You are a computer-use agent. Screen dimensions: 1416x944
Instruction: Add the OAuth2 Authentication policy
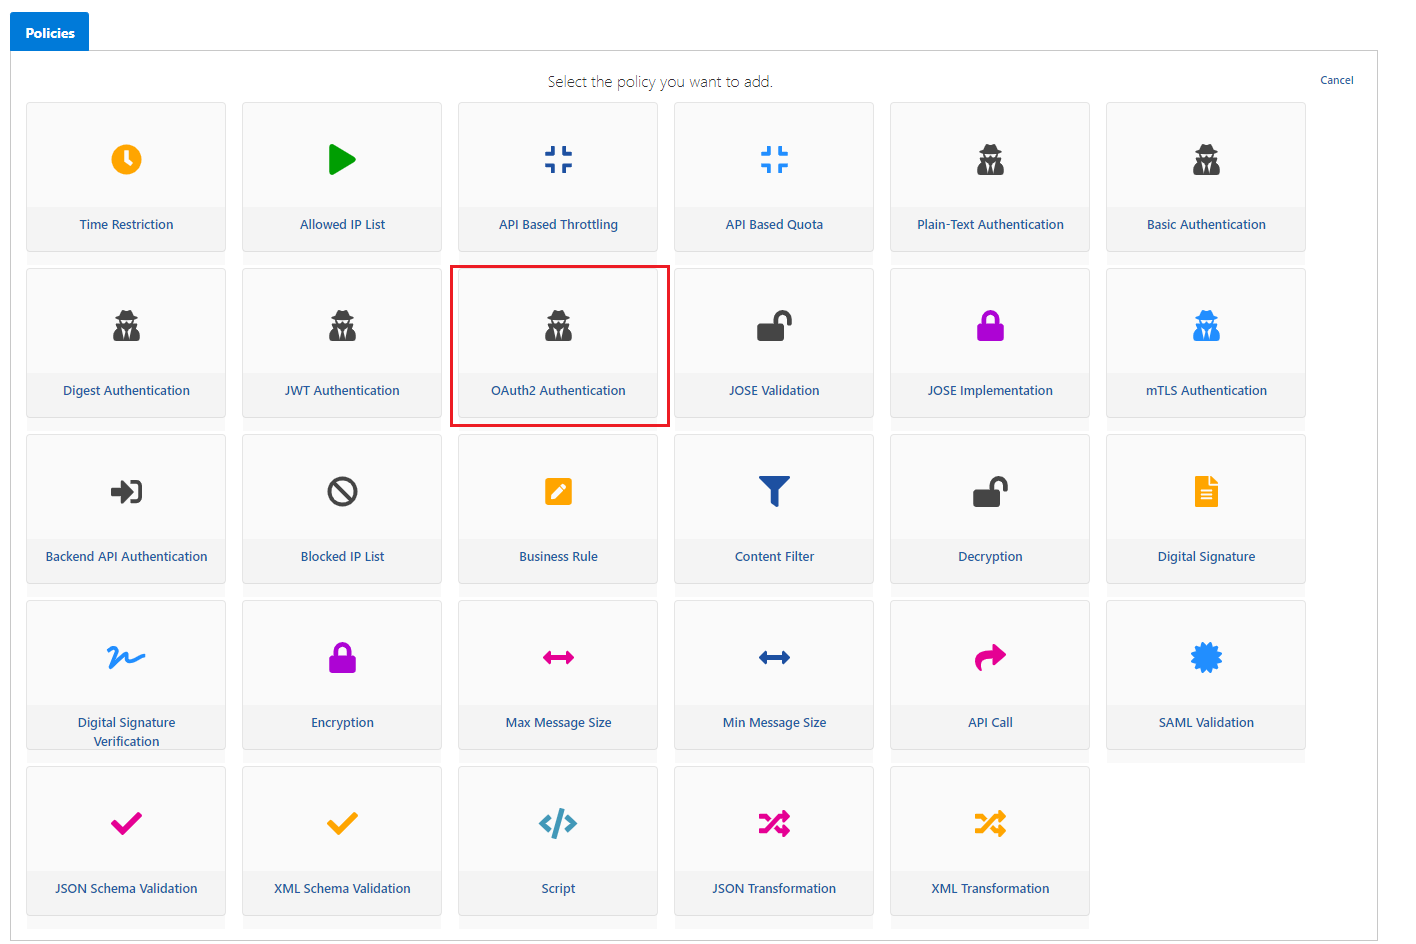coord(558,343)
